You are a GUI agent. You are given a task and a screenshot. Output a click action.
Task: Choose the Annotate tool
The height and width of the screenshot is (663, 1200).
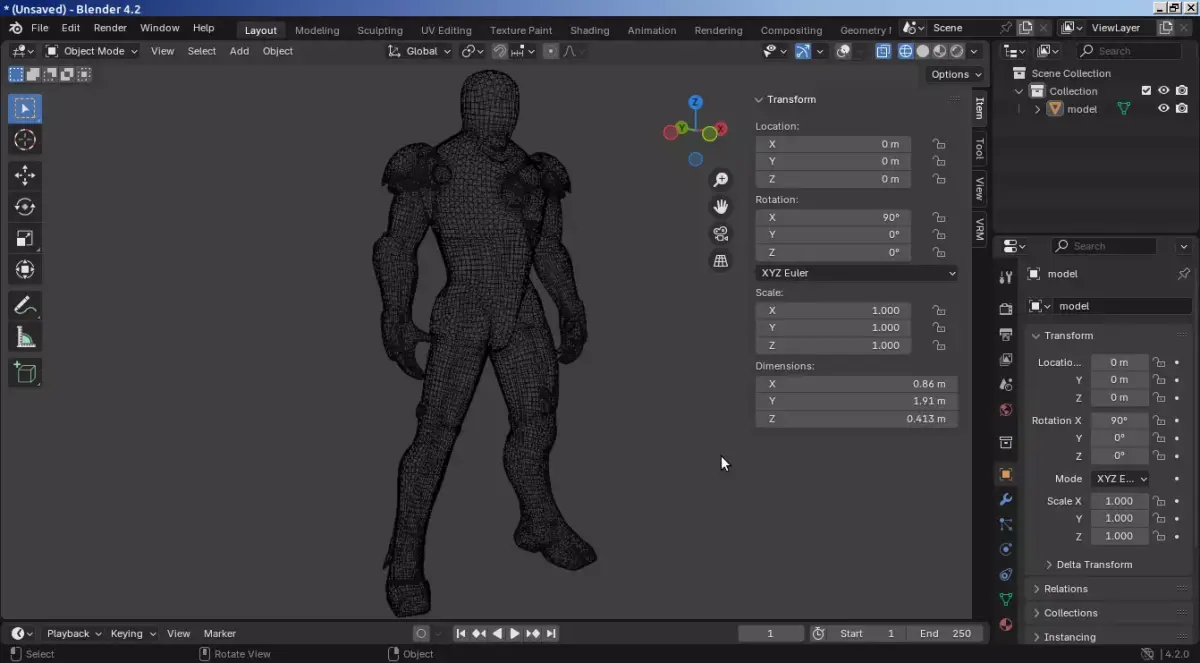pos(25,305)
